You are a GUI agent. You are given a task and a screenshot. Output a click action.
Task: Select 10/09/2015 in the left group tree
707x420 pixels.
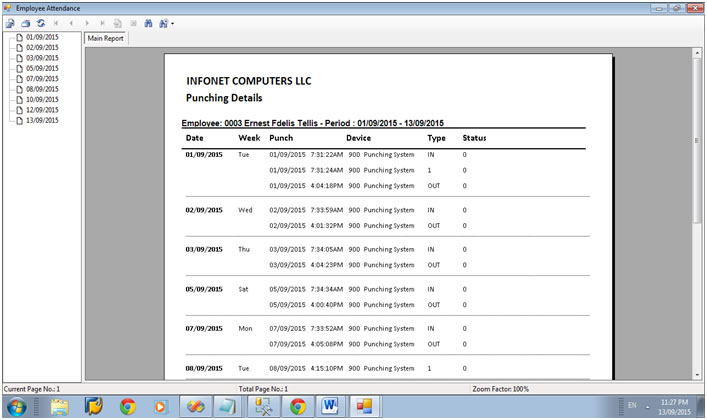(42, 99)
